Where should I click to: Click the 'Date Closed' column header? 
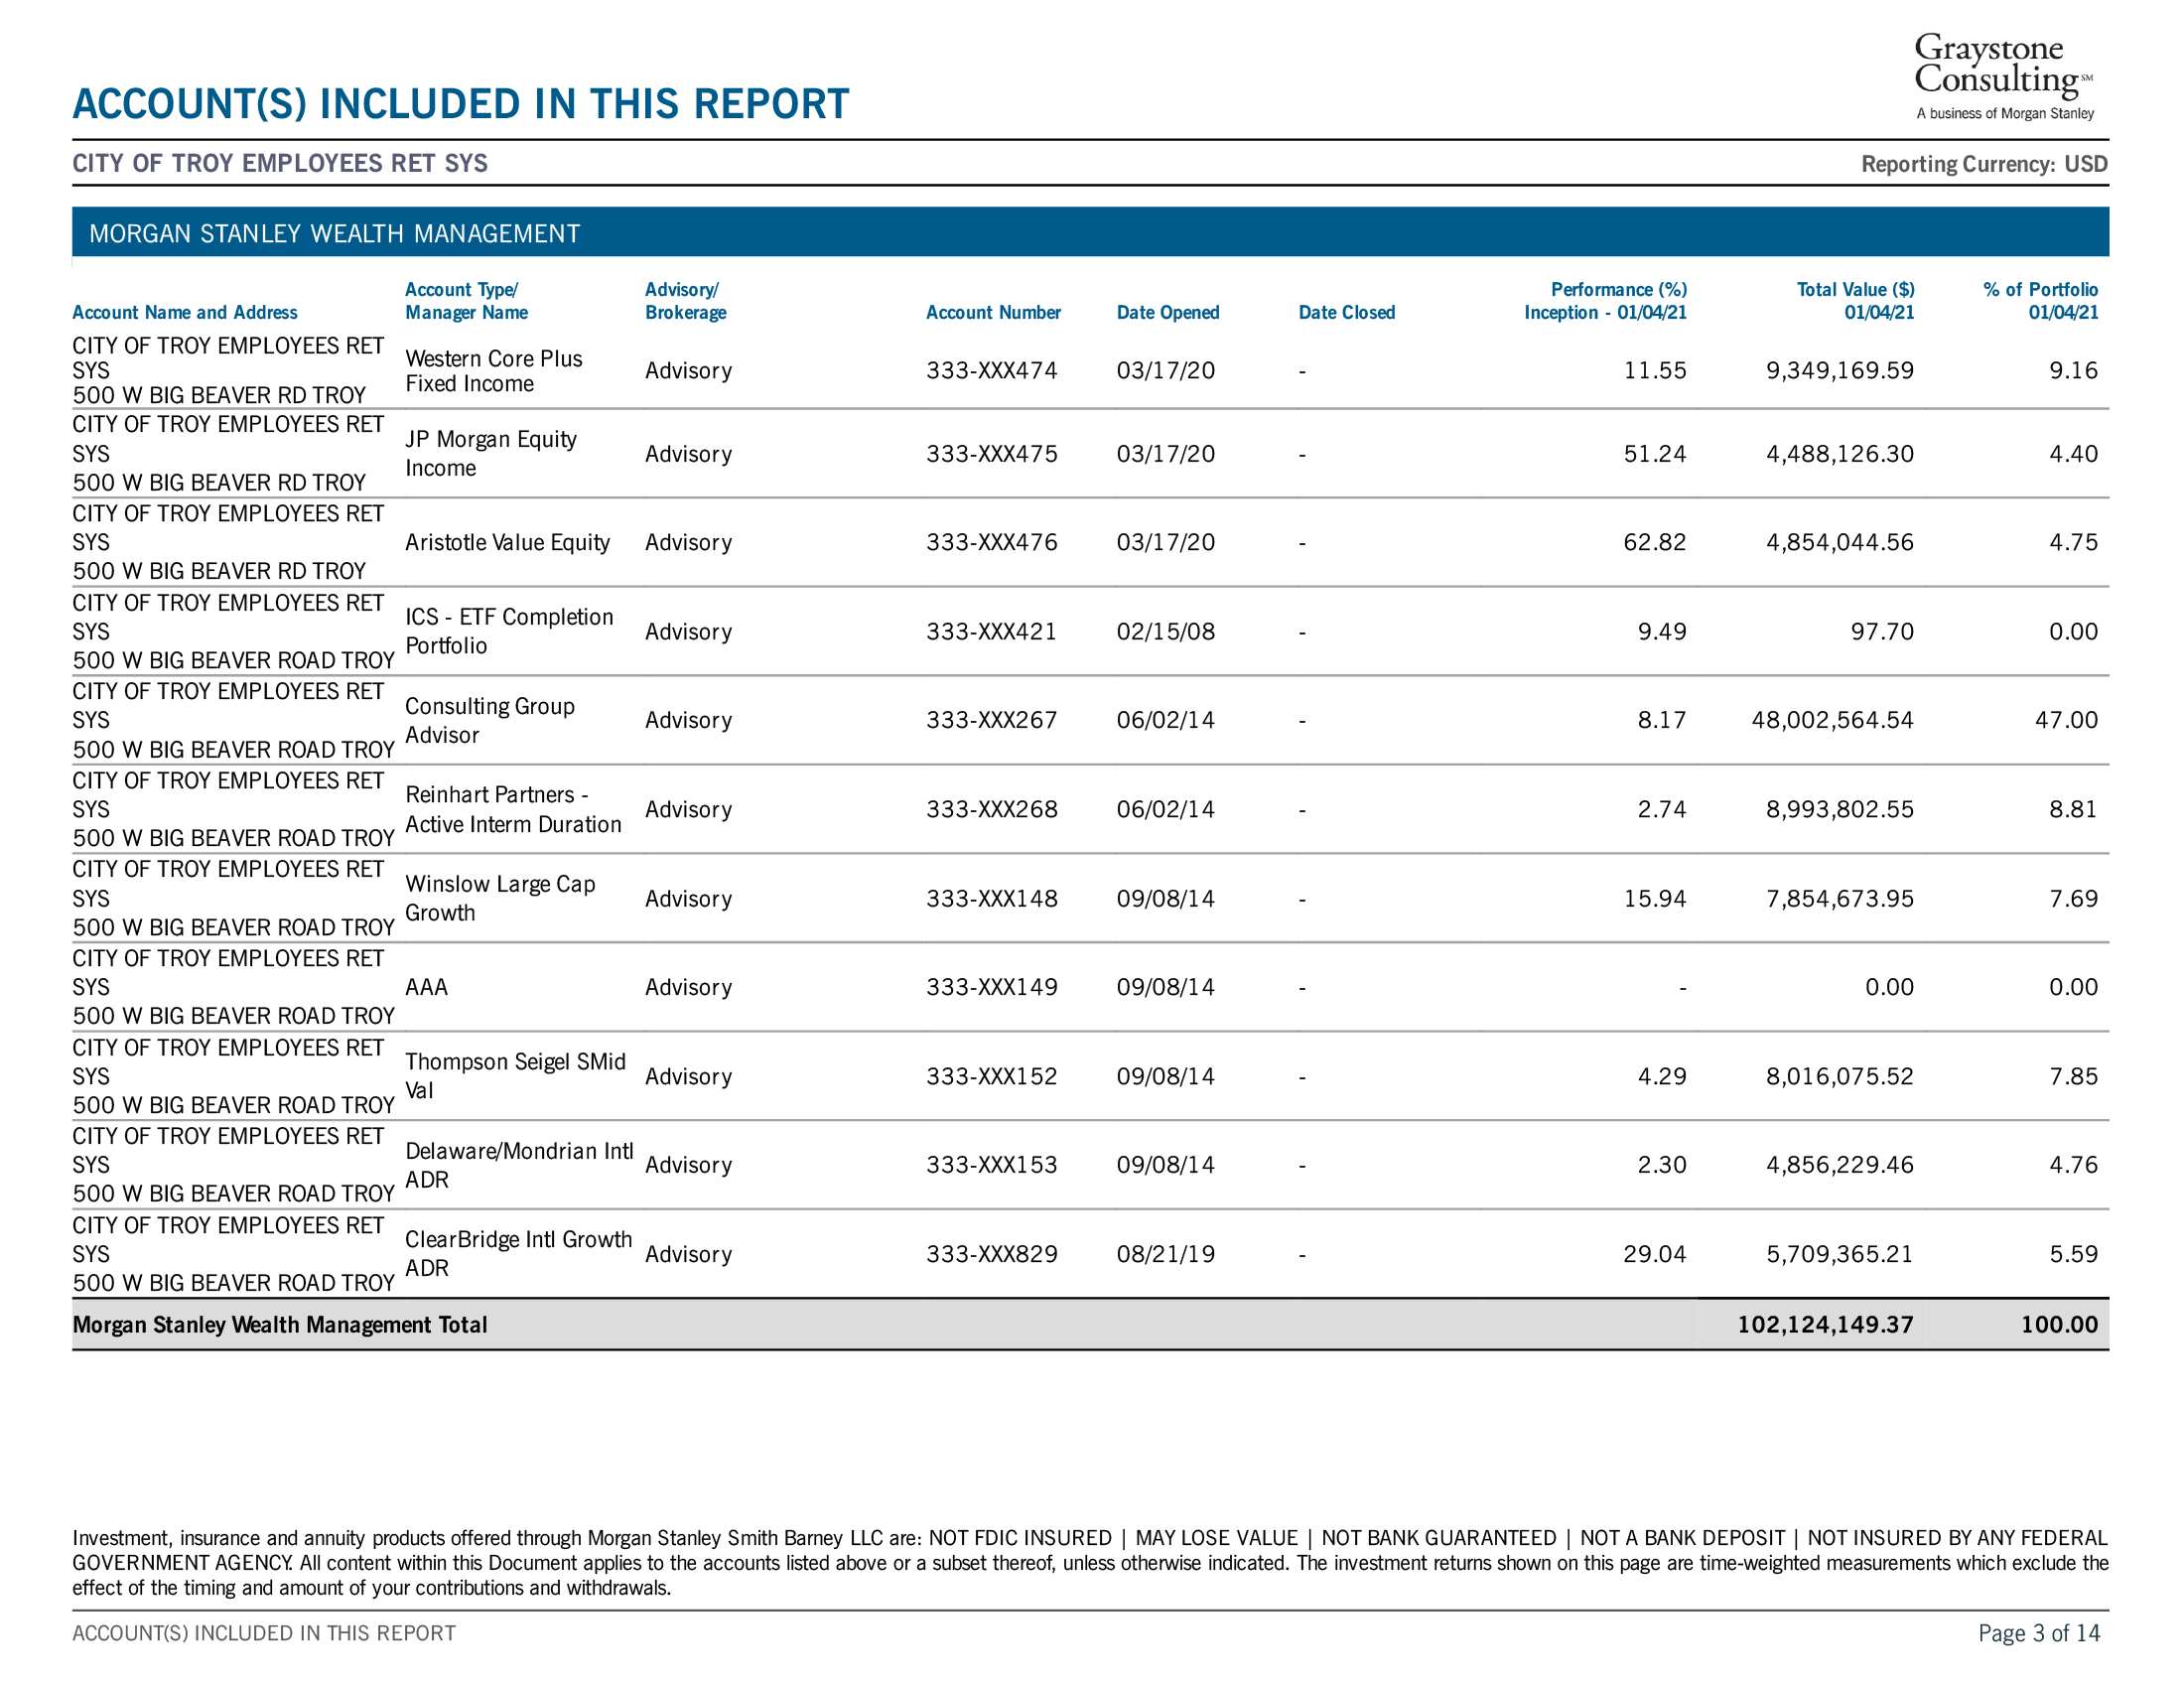click(x=1346, y=312)
